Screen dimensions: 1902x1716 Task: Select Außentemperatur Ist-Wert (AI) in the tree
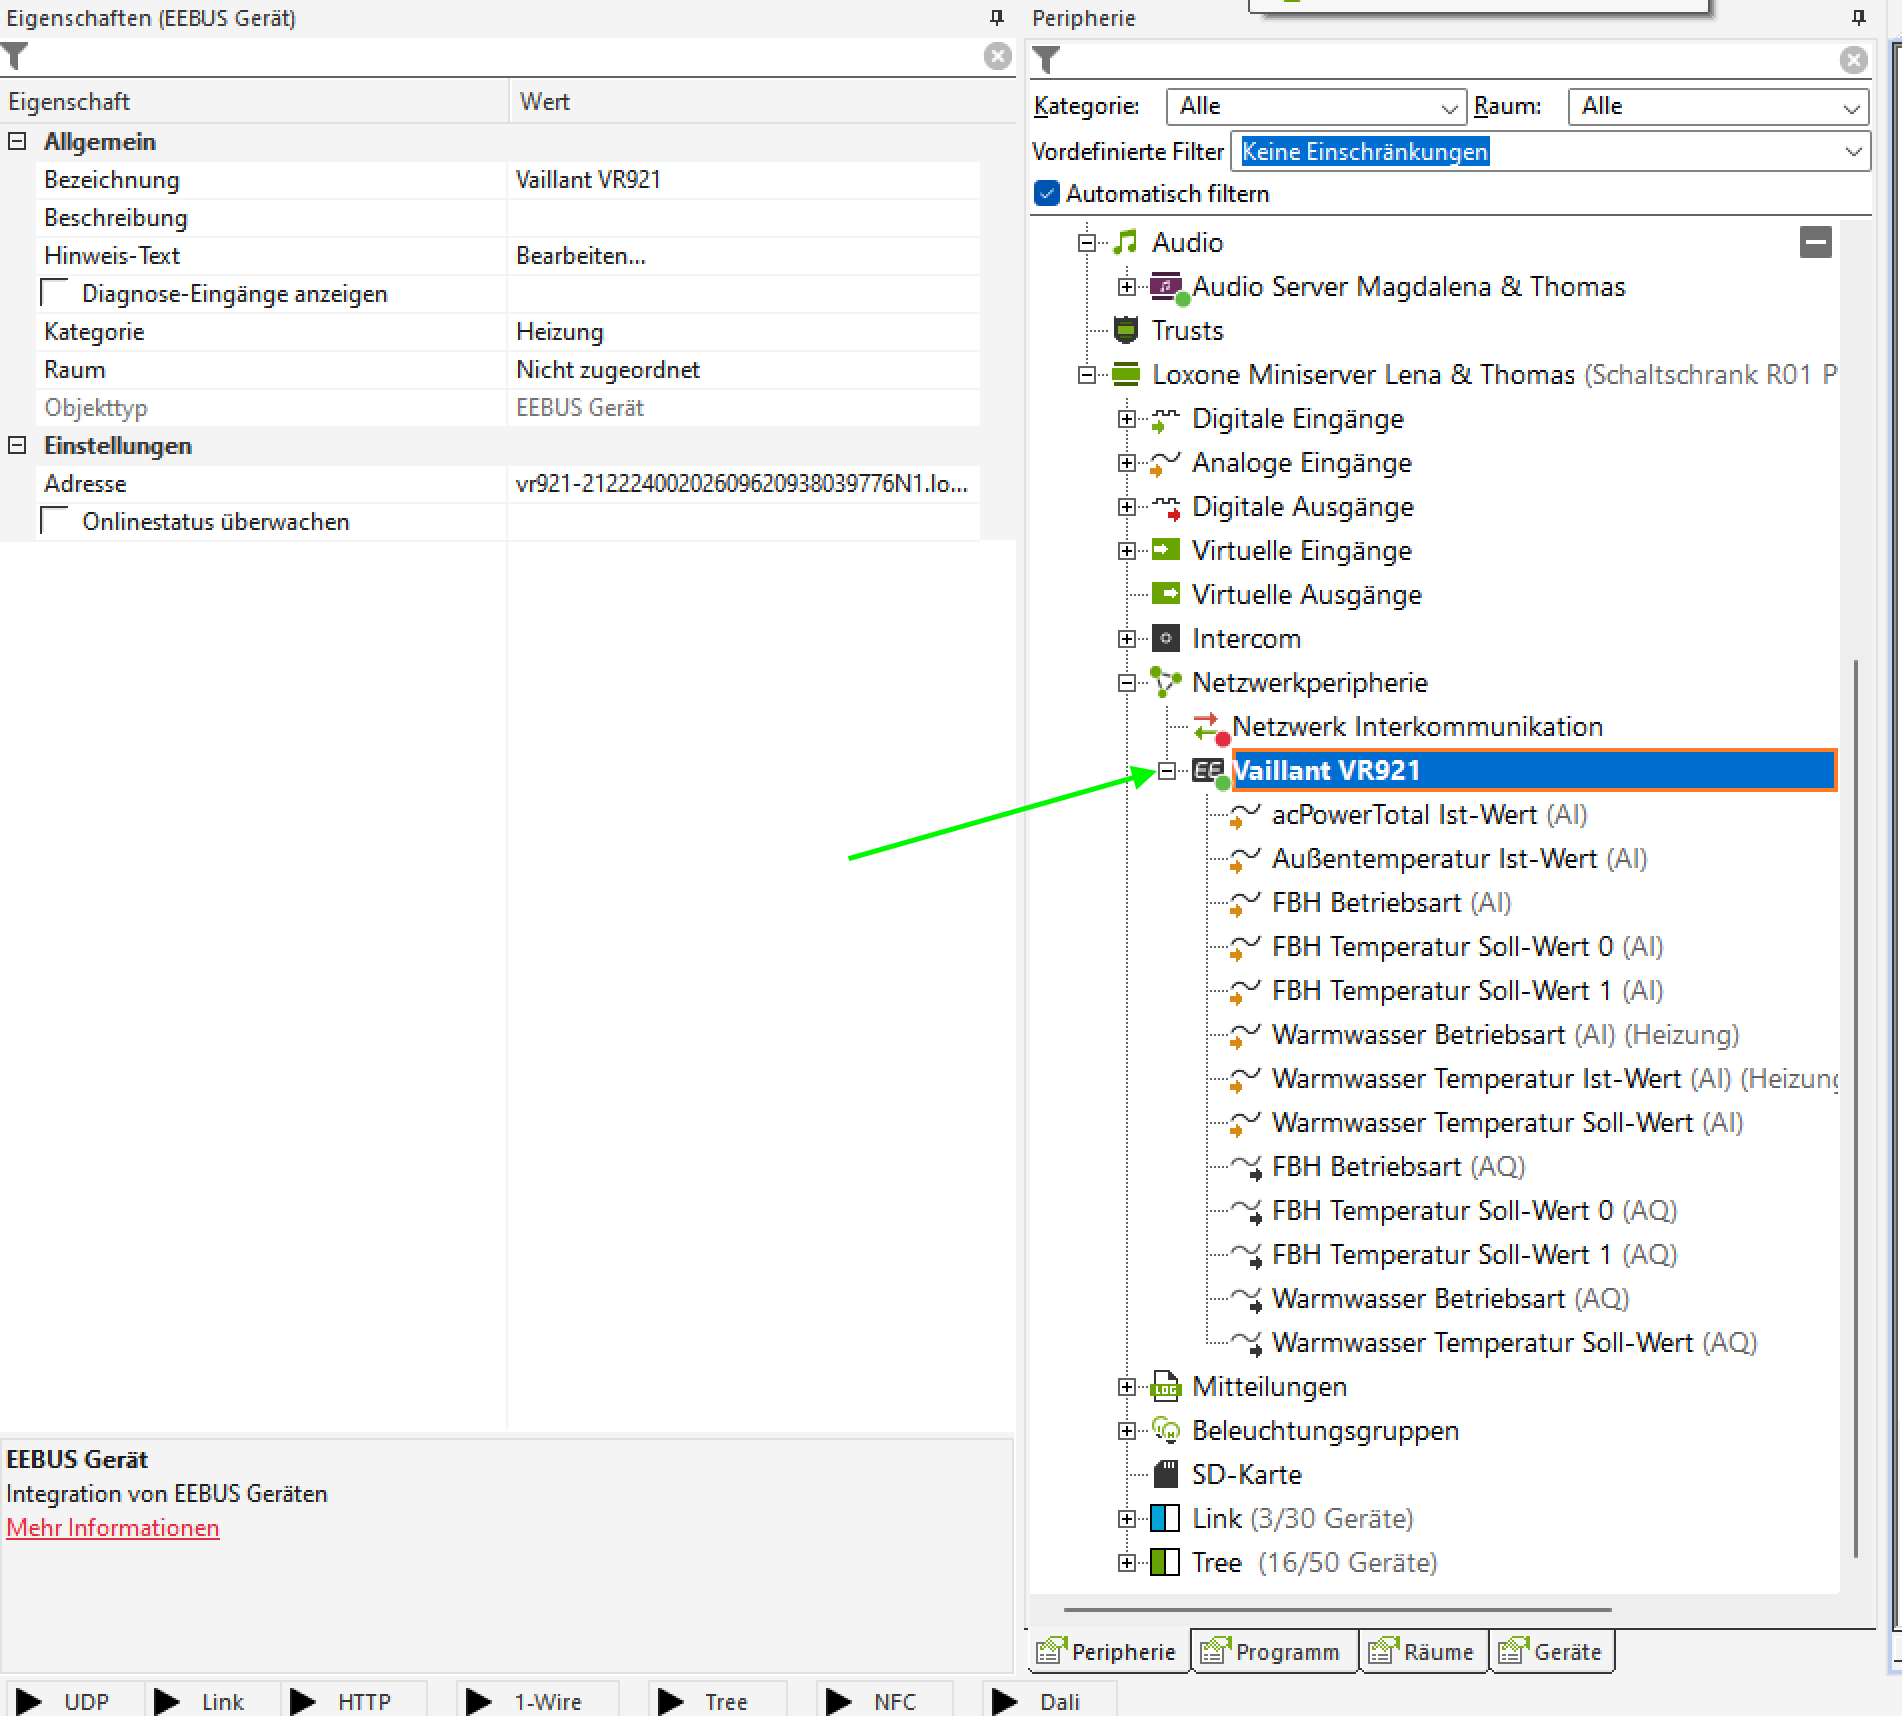[1459, 859]
